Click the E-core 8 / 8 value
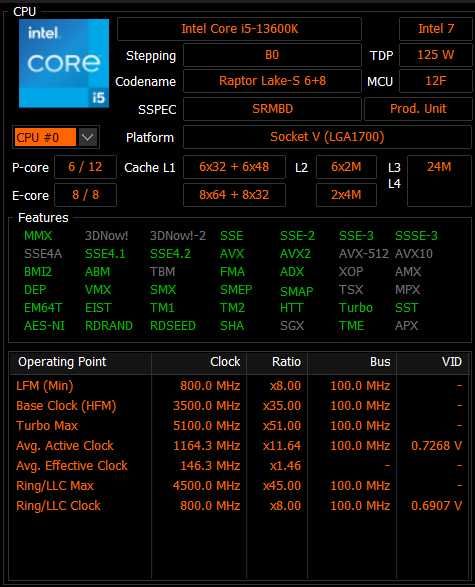The height and width of the screenshot is (587, 475). coord(85,195)
